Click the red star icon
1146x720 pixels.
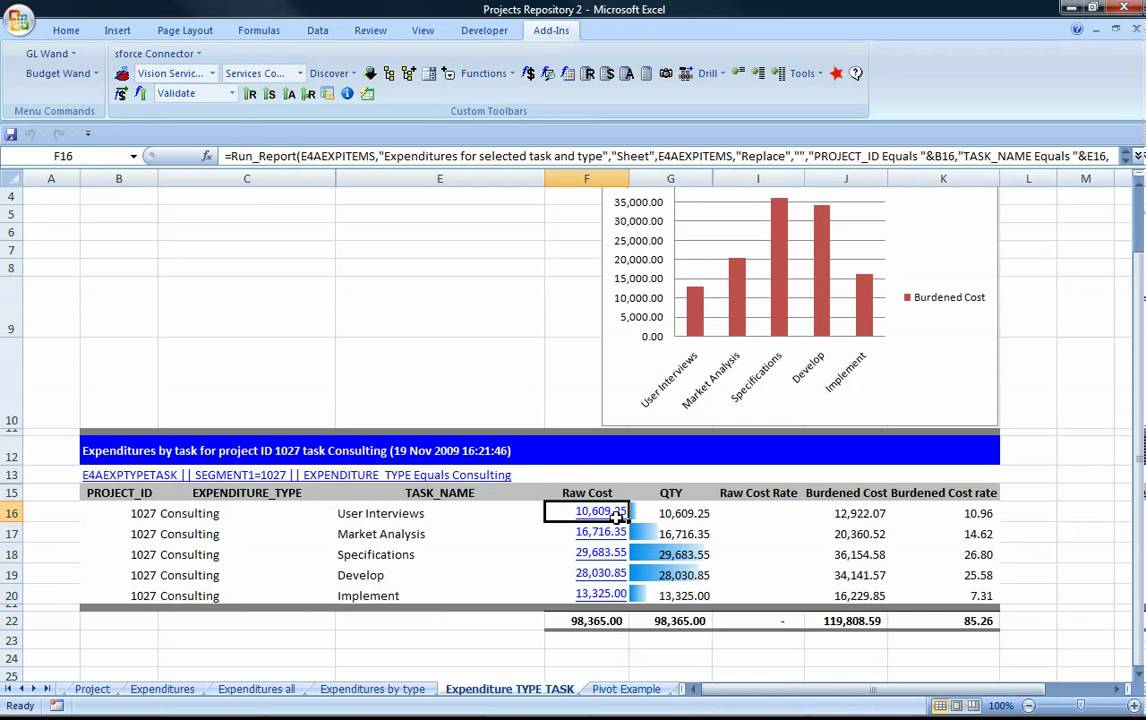pyautogui.click(x=836, y=73)
